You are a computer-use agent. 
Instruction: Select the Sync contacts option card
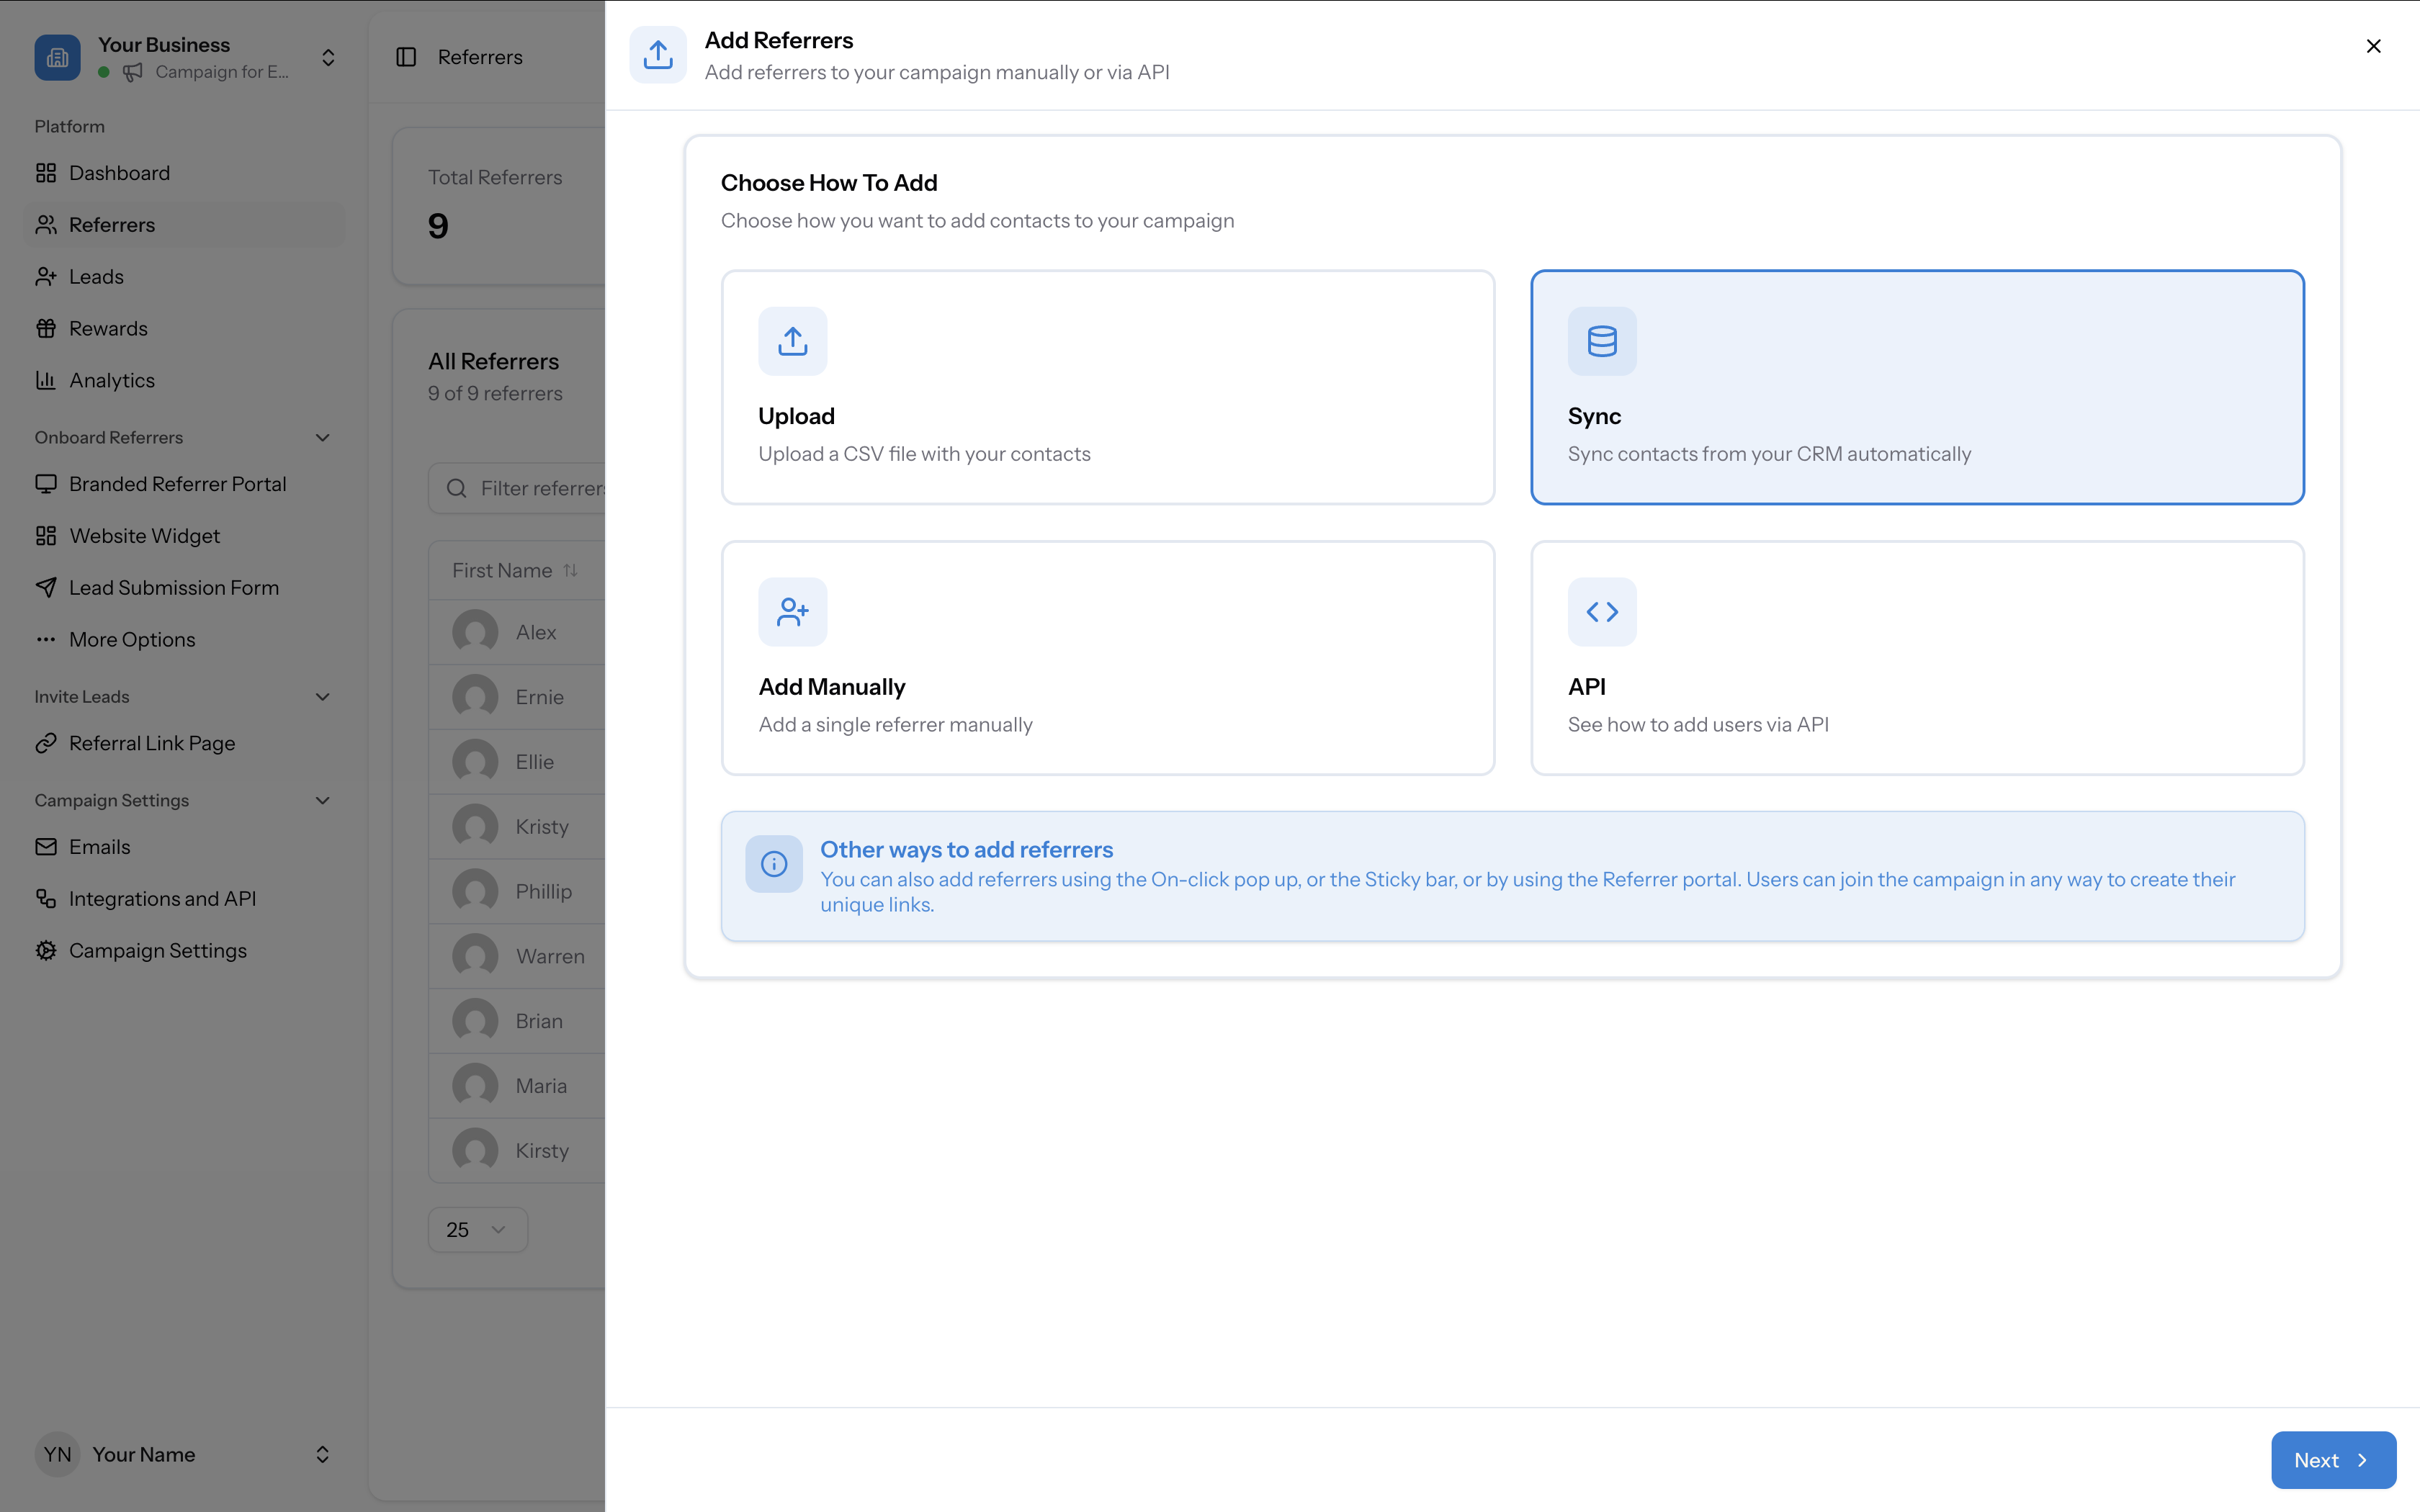(x=1917, y=388)
